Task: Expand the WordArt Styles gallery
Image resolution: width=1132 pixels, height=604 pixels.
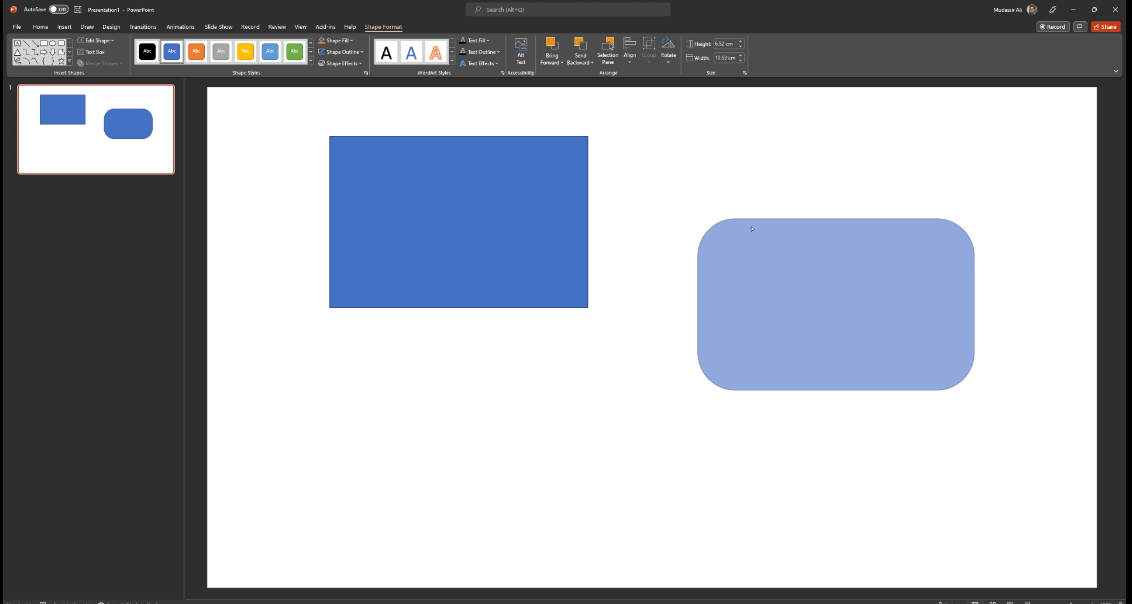Action: point(452,62)
